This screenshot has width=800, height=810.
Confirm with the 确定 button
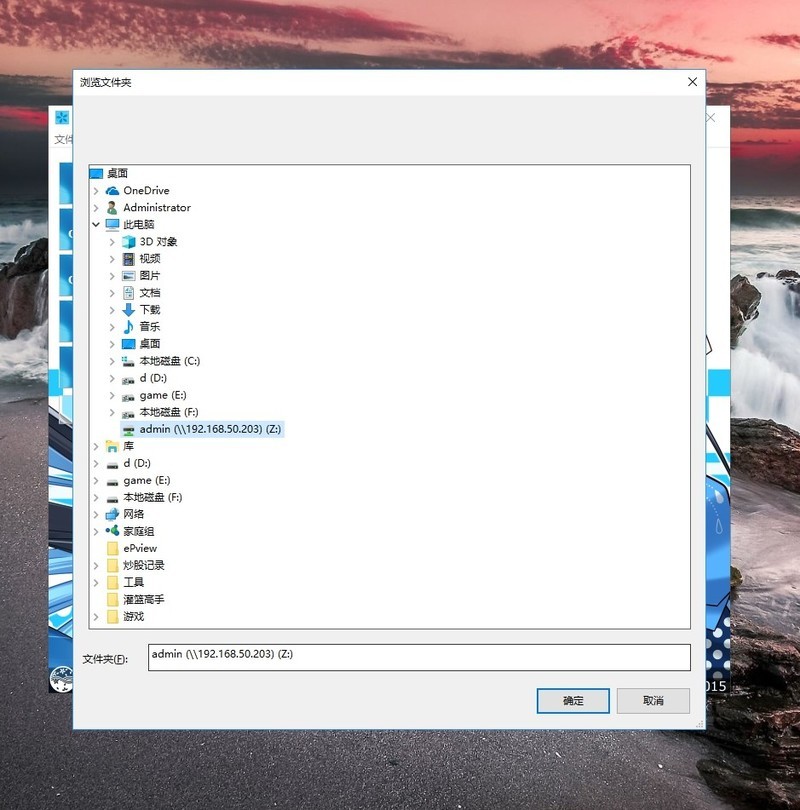click(x=573, y=701)
